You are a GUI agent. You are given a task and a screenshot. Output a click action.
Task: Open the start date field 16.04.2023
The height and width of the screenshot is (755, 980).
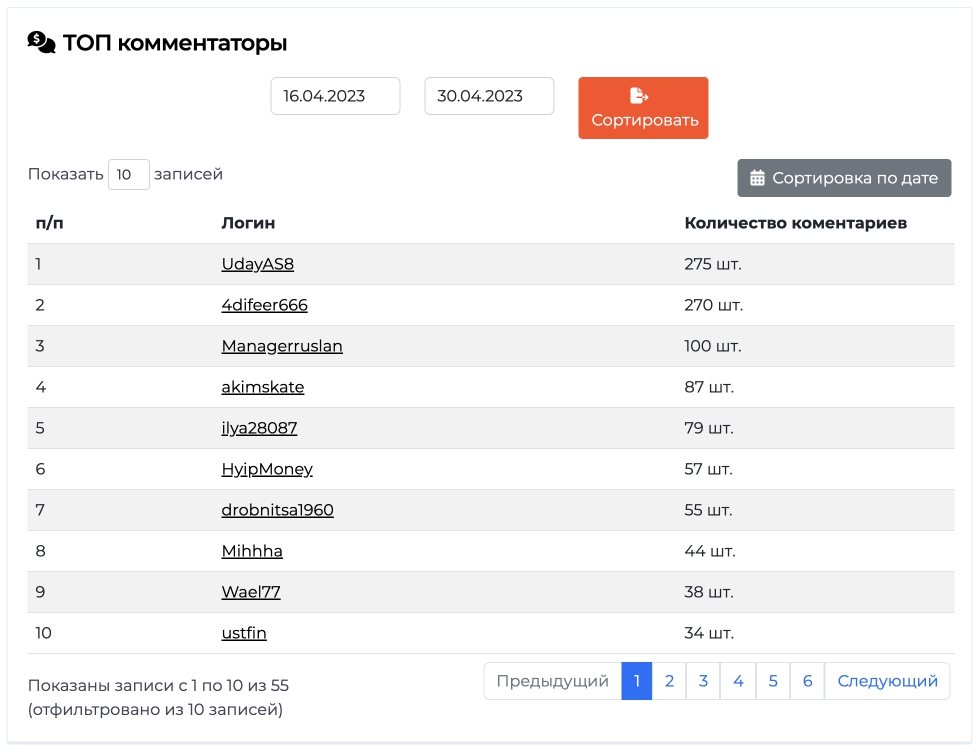[335, 96]
